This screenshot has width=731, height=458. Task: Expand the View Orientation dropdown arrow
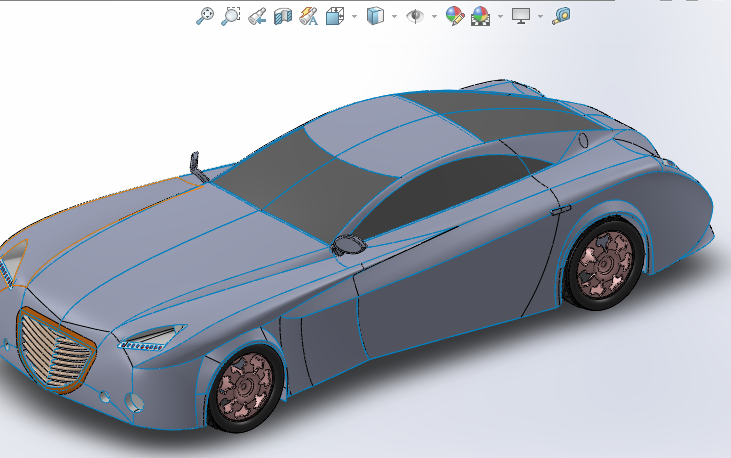pos(353,16)
